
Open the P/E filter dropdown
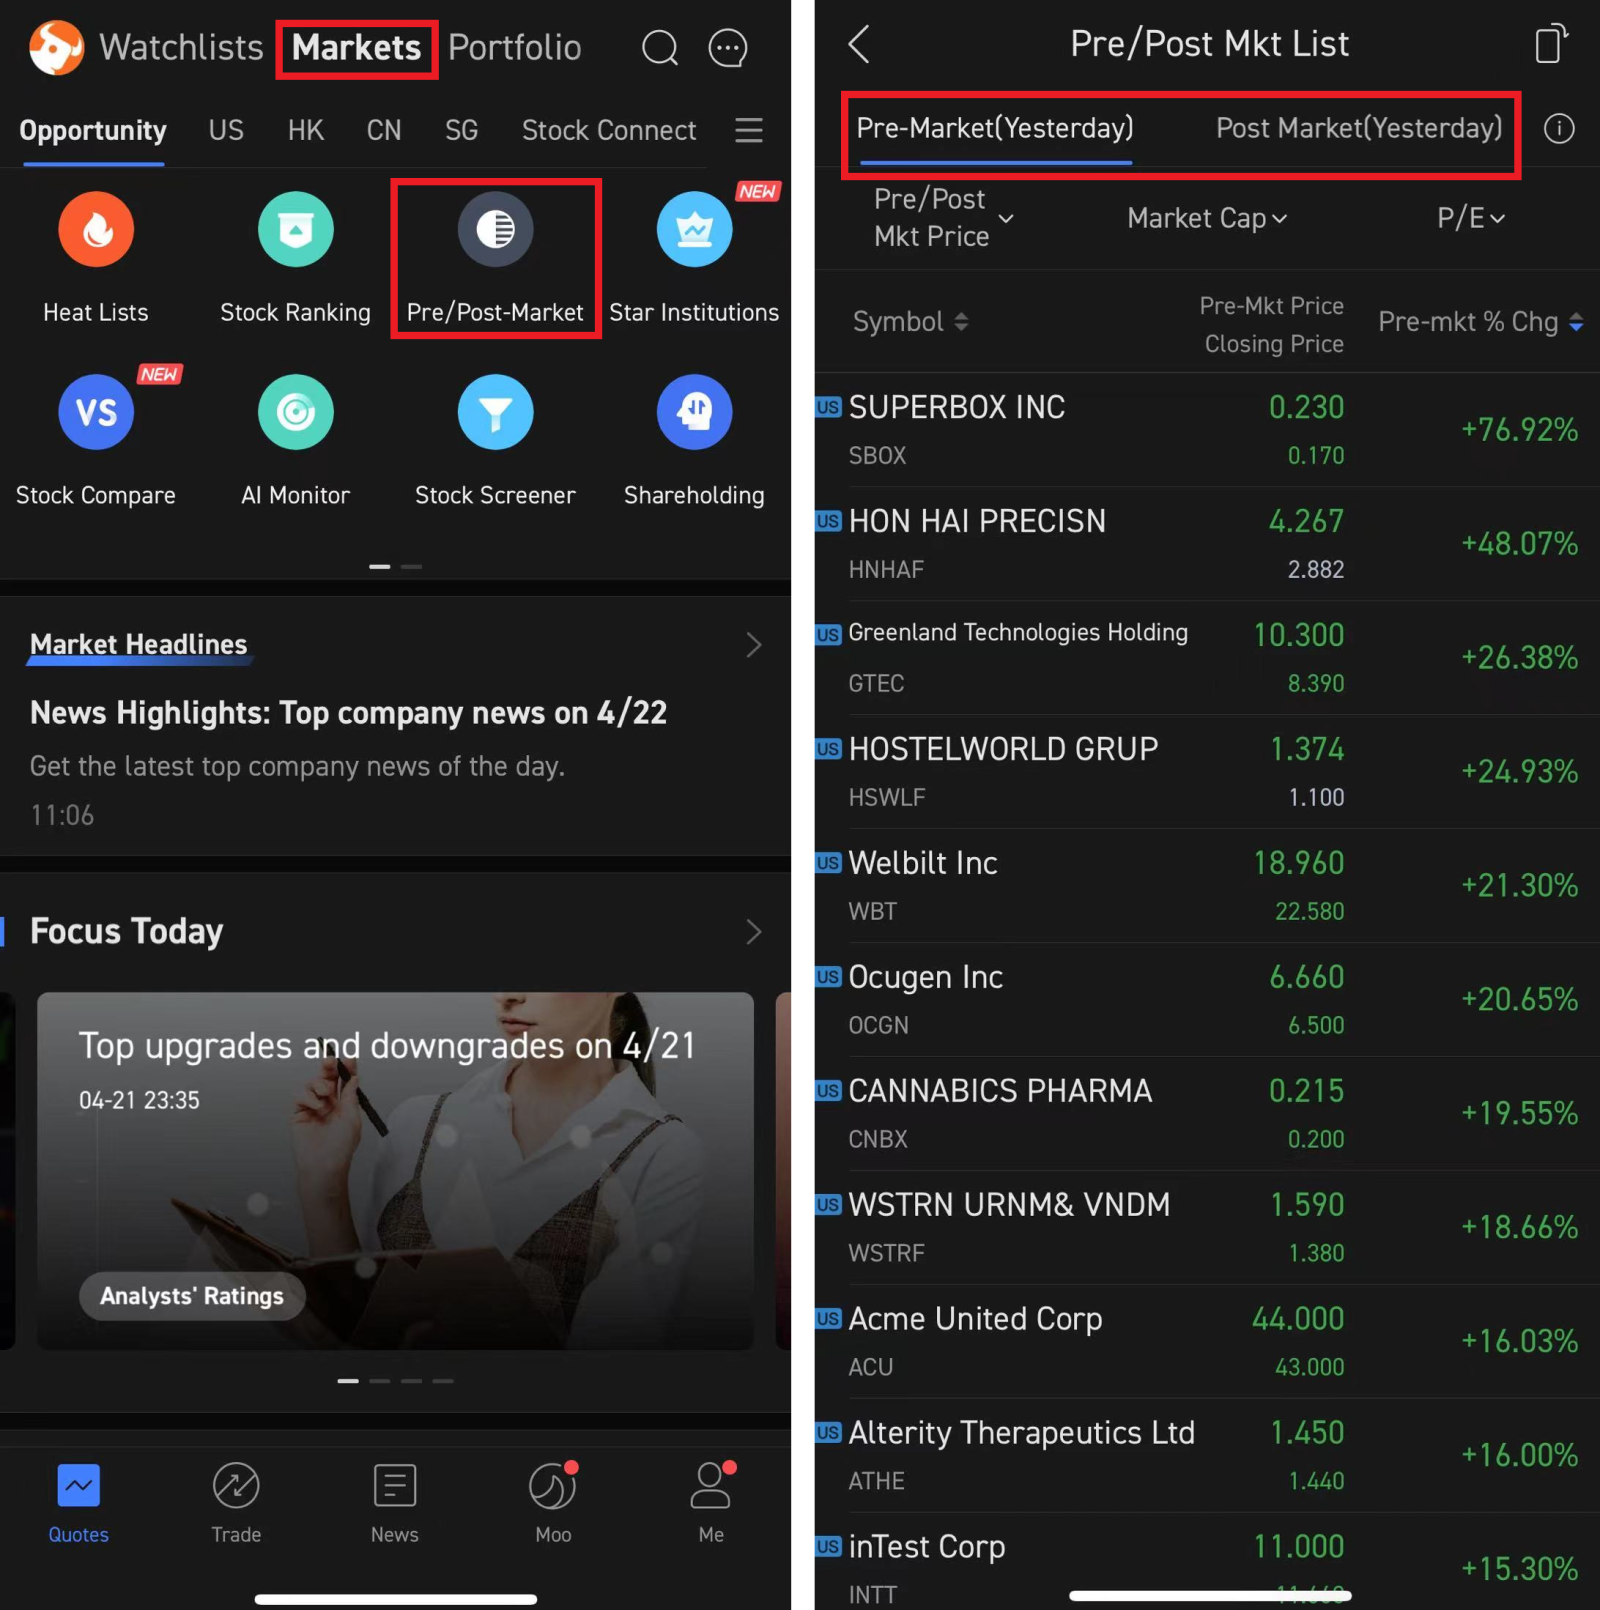click(x=1470, y=218)
